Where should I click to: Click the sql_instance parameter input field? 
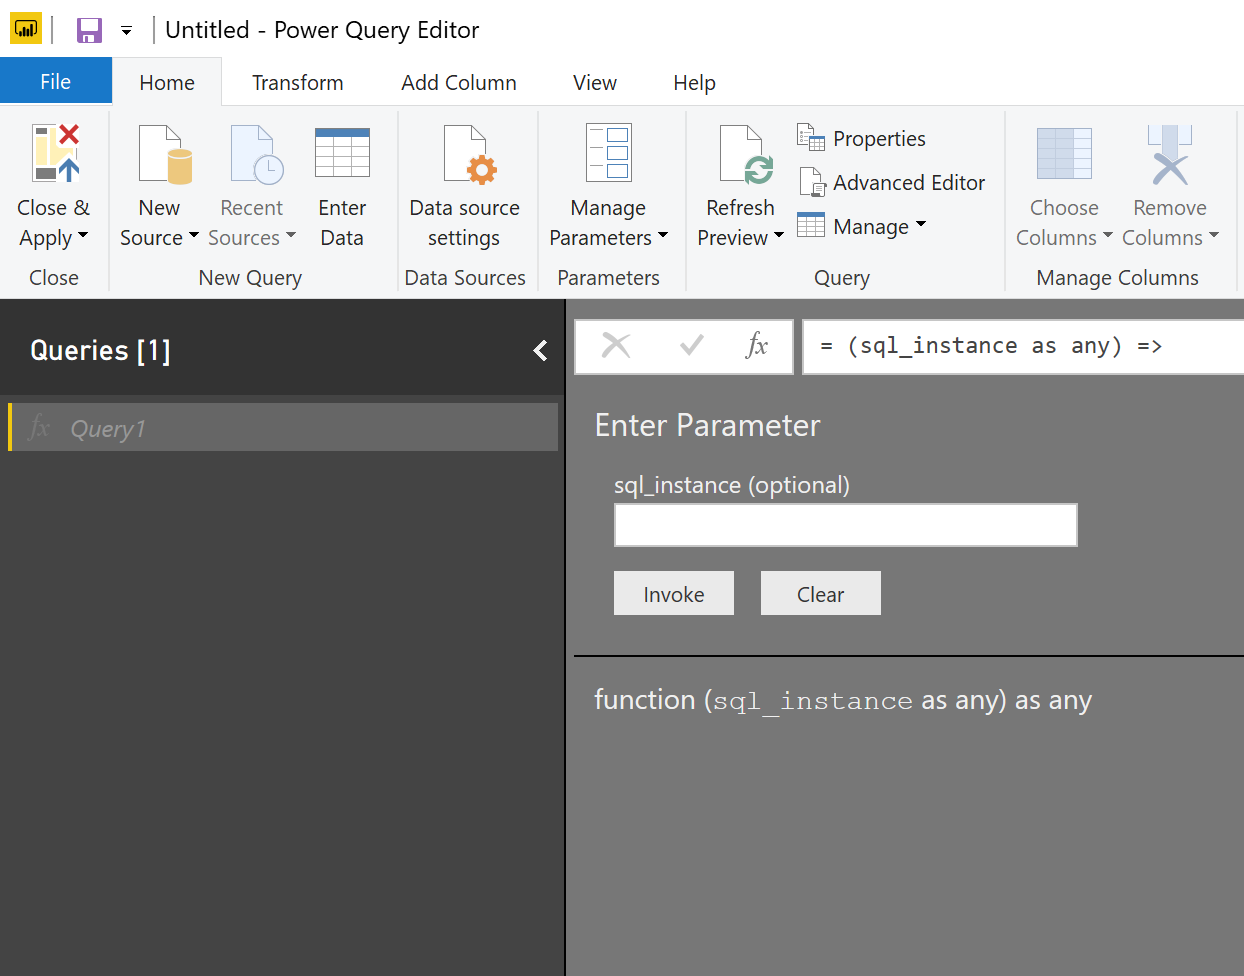tap(846, 525)
